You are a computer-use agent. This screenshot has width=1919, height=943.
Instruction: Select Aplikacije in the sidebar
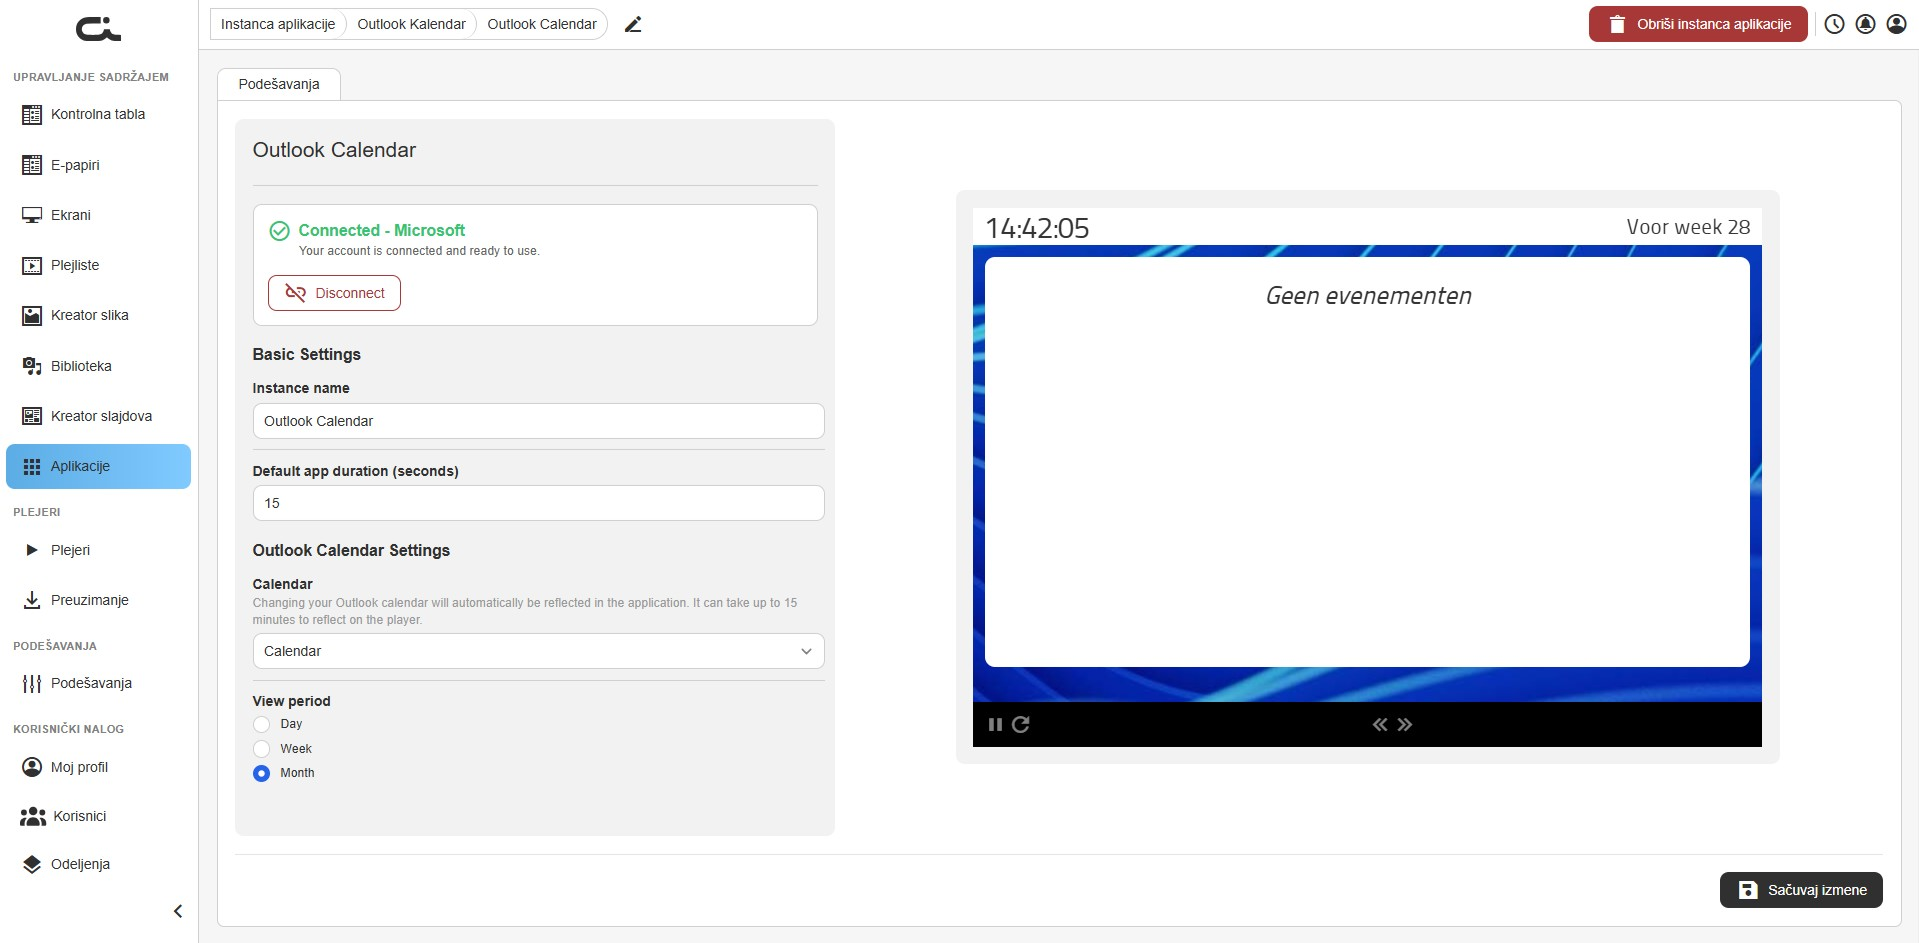click(x=98, y=466)
